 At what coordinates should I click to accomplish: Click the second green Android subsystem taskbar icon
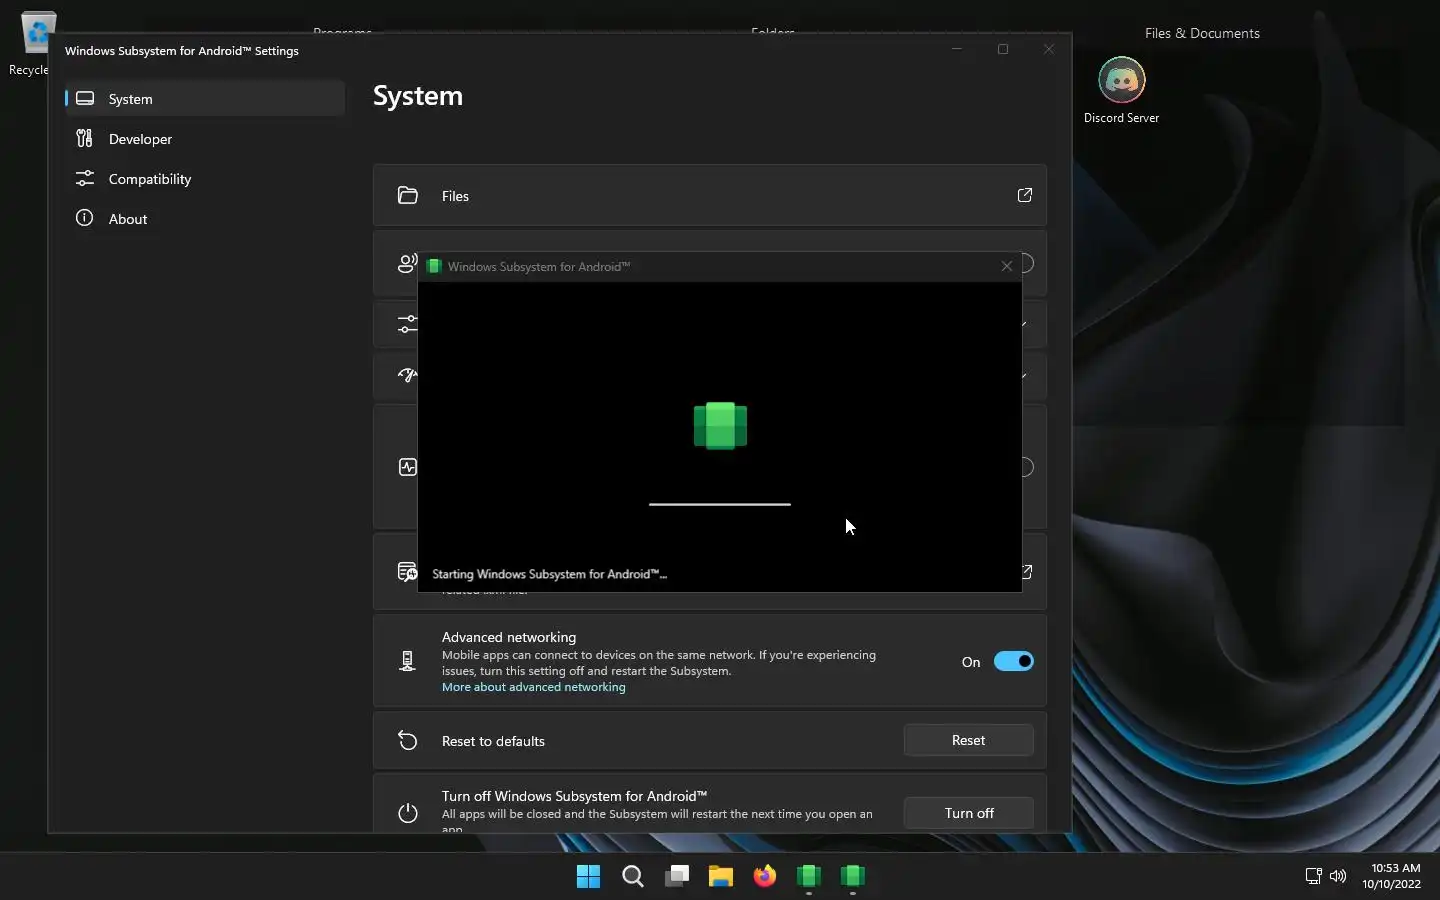click(853, 877)
